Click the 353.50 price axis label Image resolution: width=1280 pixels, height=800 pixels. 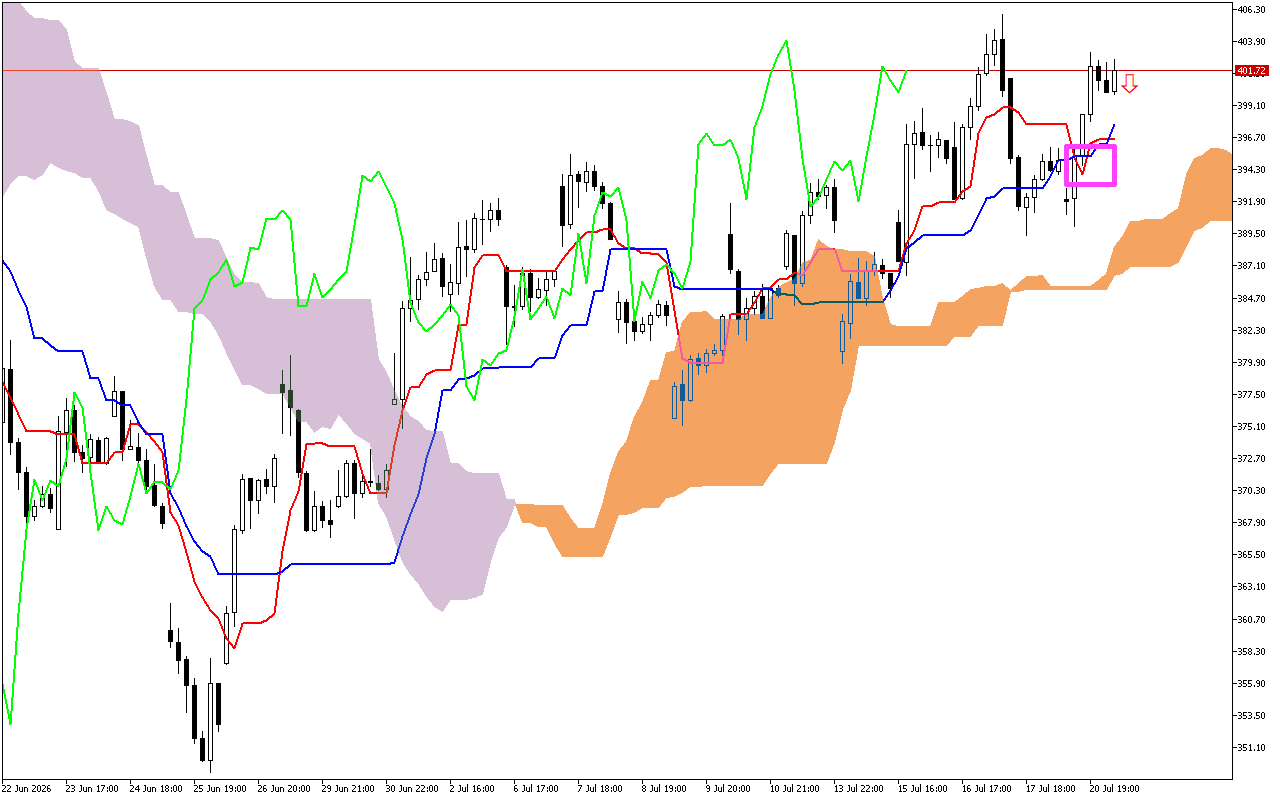click(x=1252, y=715)
